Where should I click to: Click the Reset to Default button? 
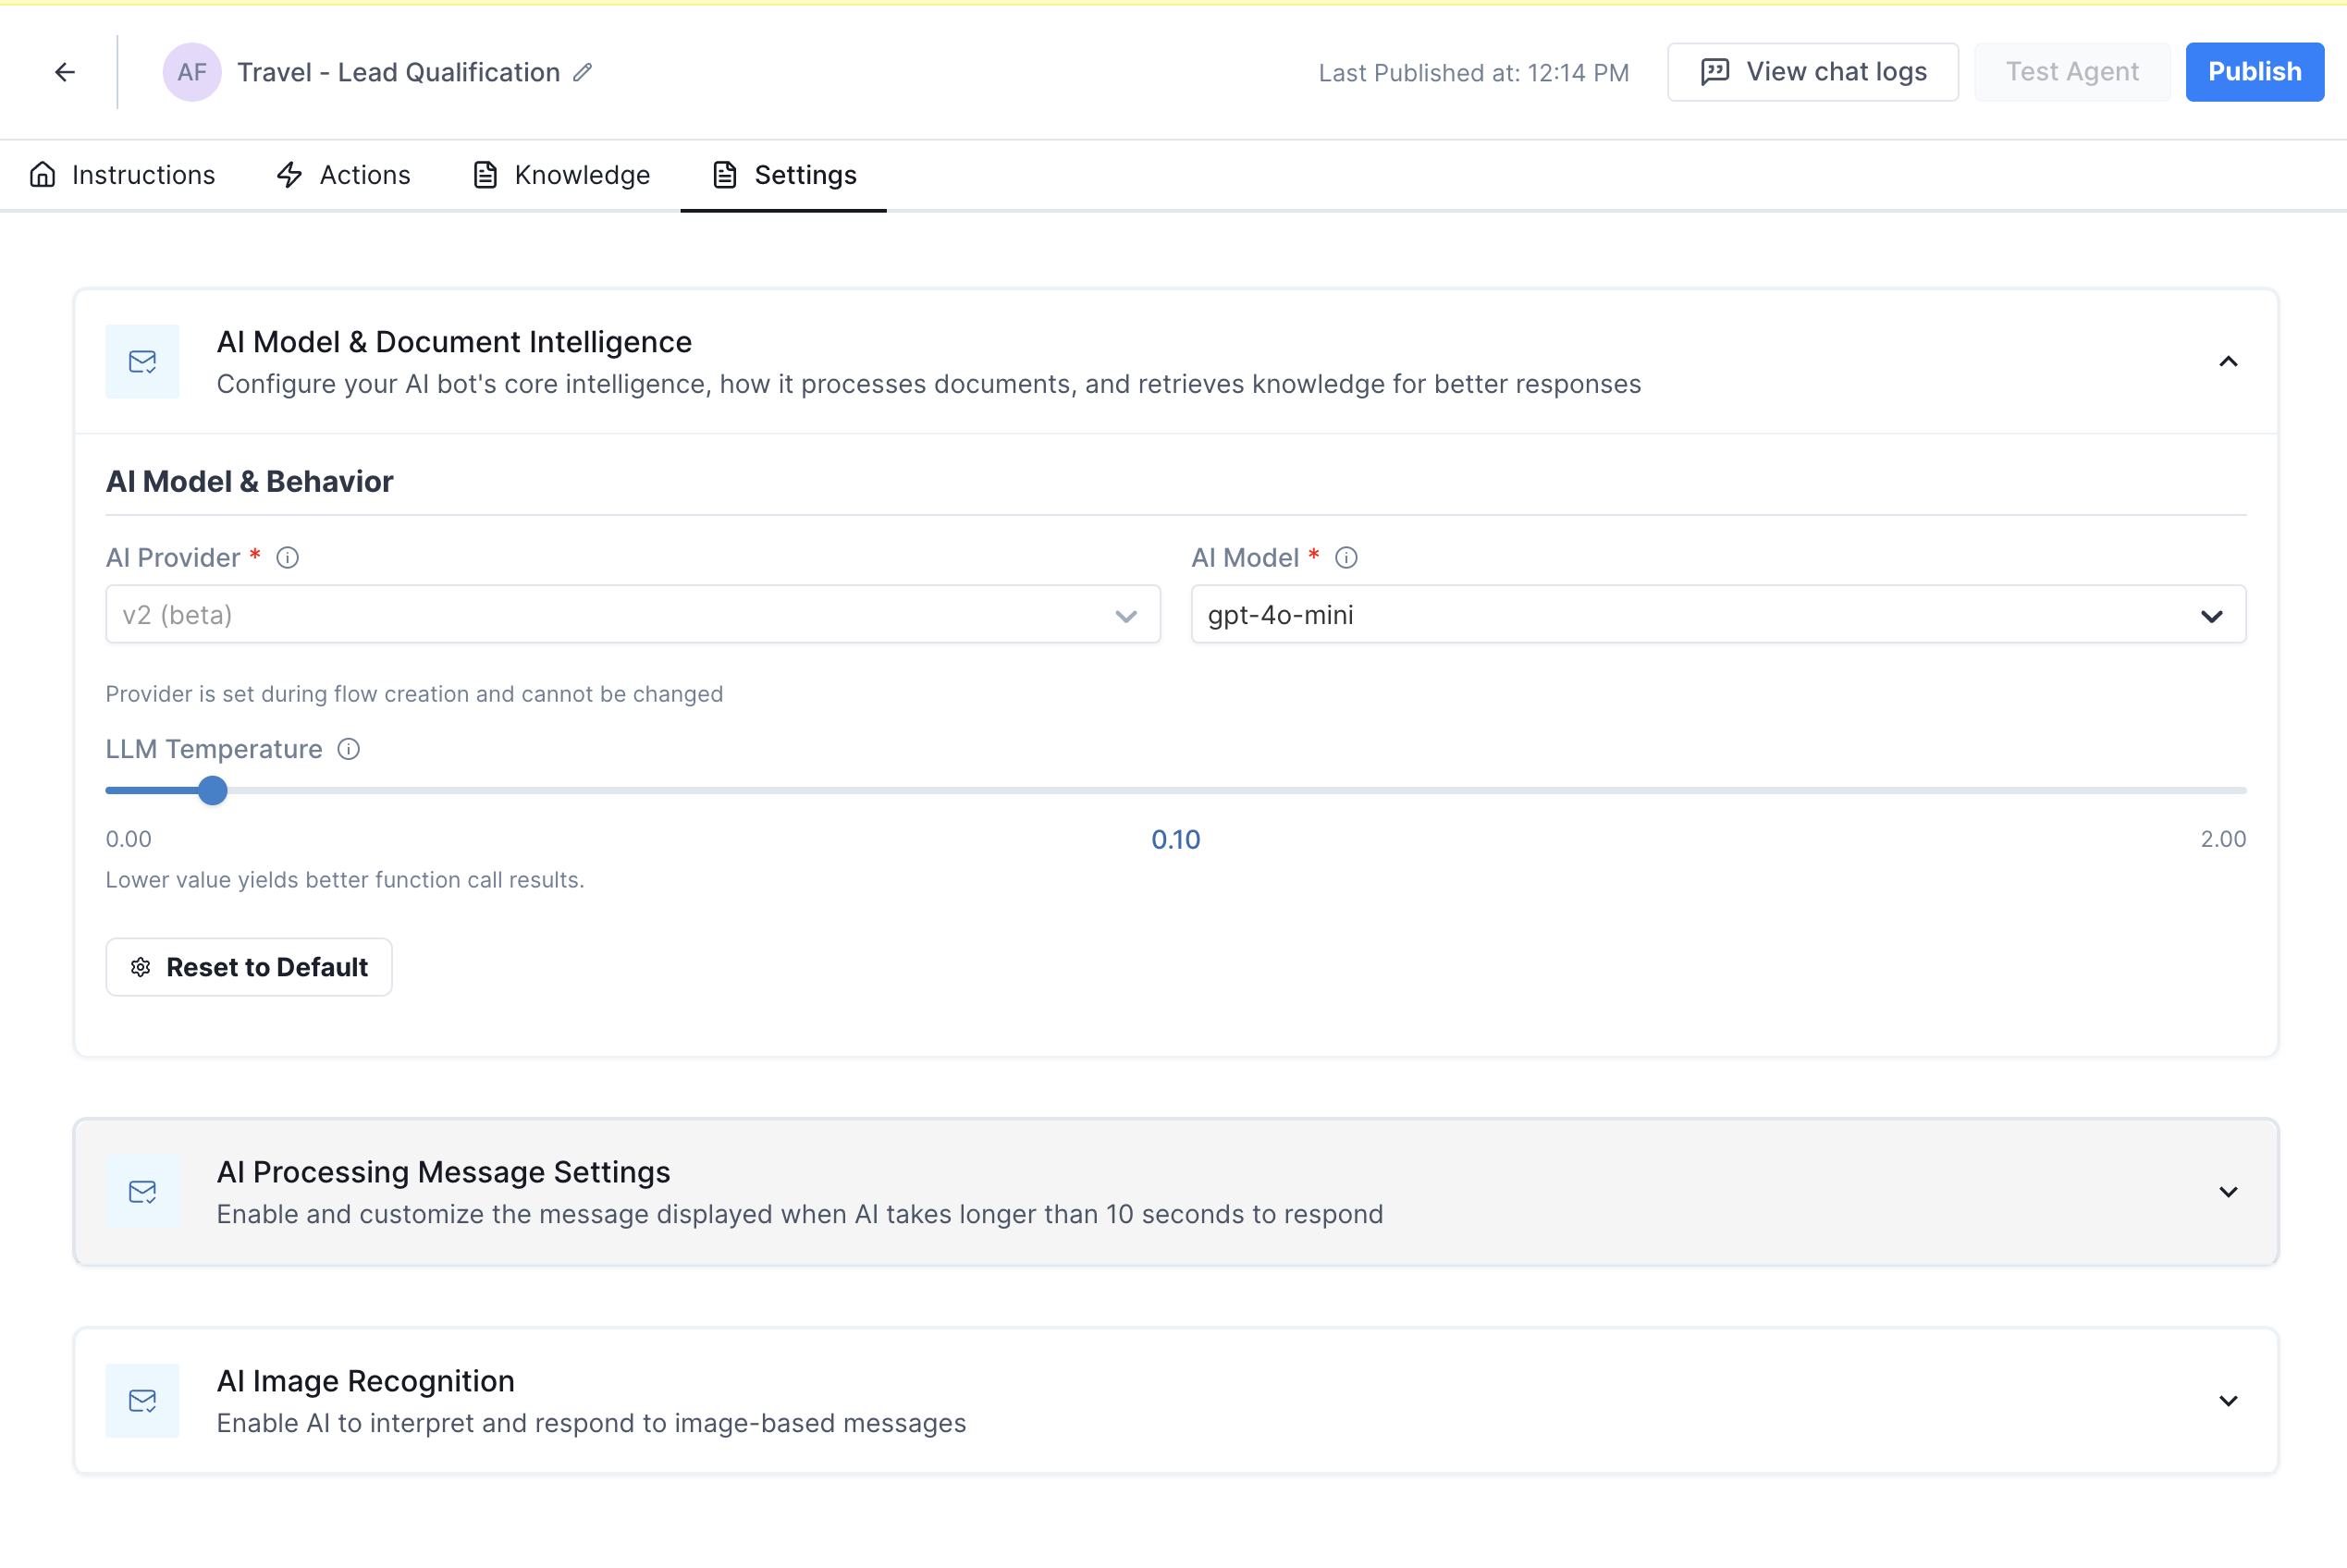pos(249,967)
